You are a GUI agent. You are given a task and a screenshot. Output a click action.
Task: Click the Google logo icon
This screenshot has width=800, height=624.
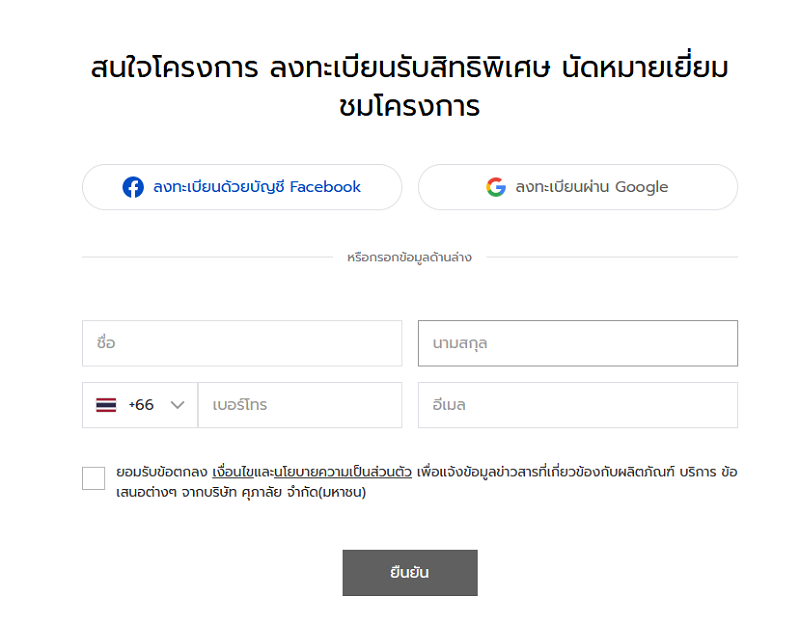(496, 187)
